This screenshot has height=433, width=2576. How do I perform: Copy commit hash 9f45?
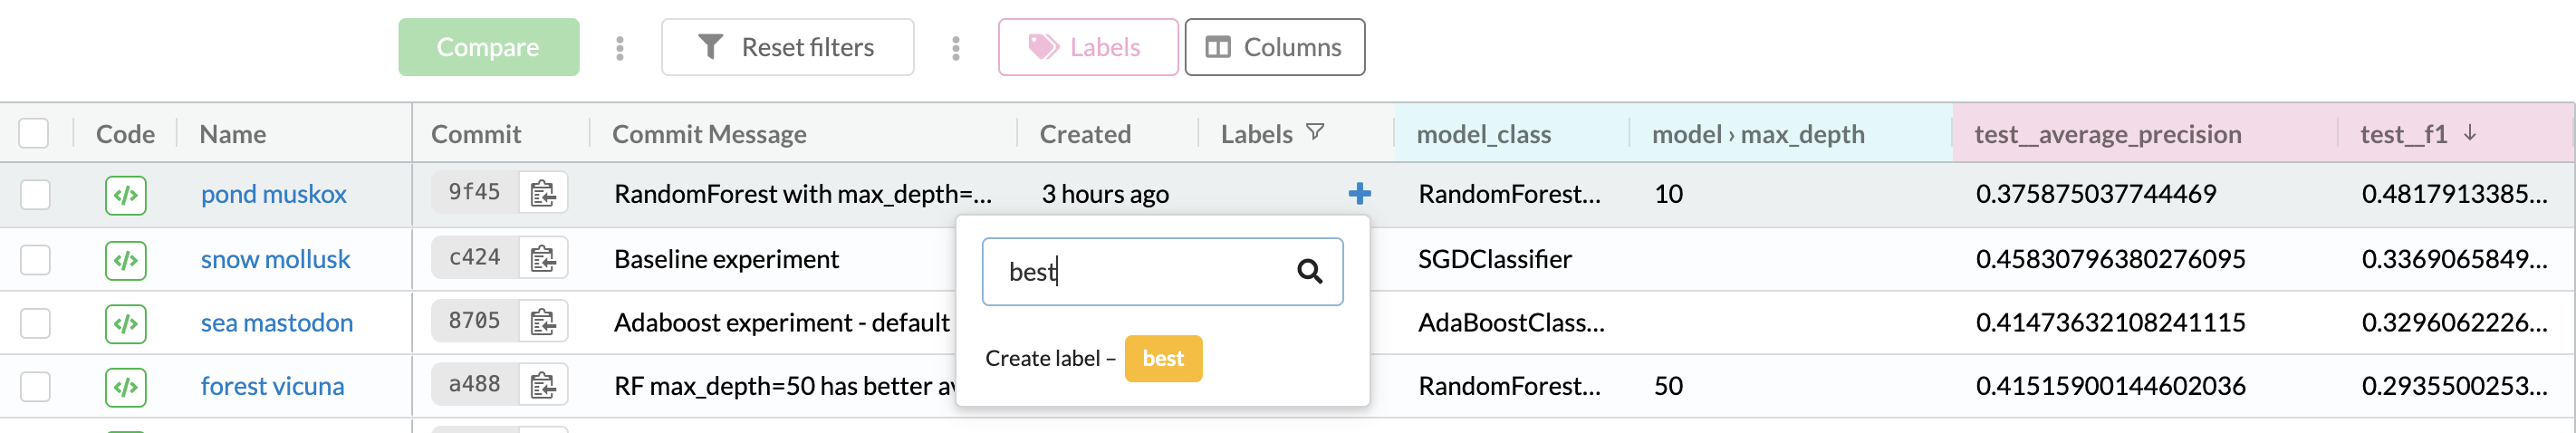tap(543, 193)
